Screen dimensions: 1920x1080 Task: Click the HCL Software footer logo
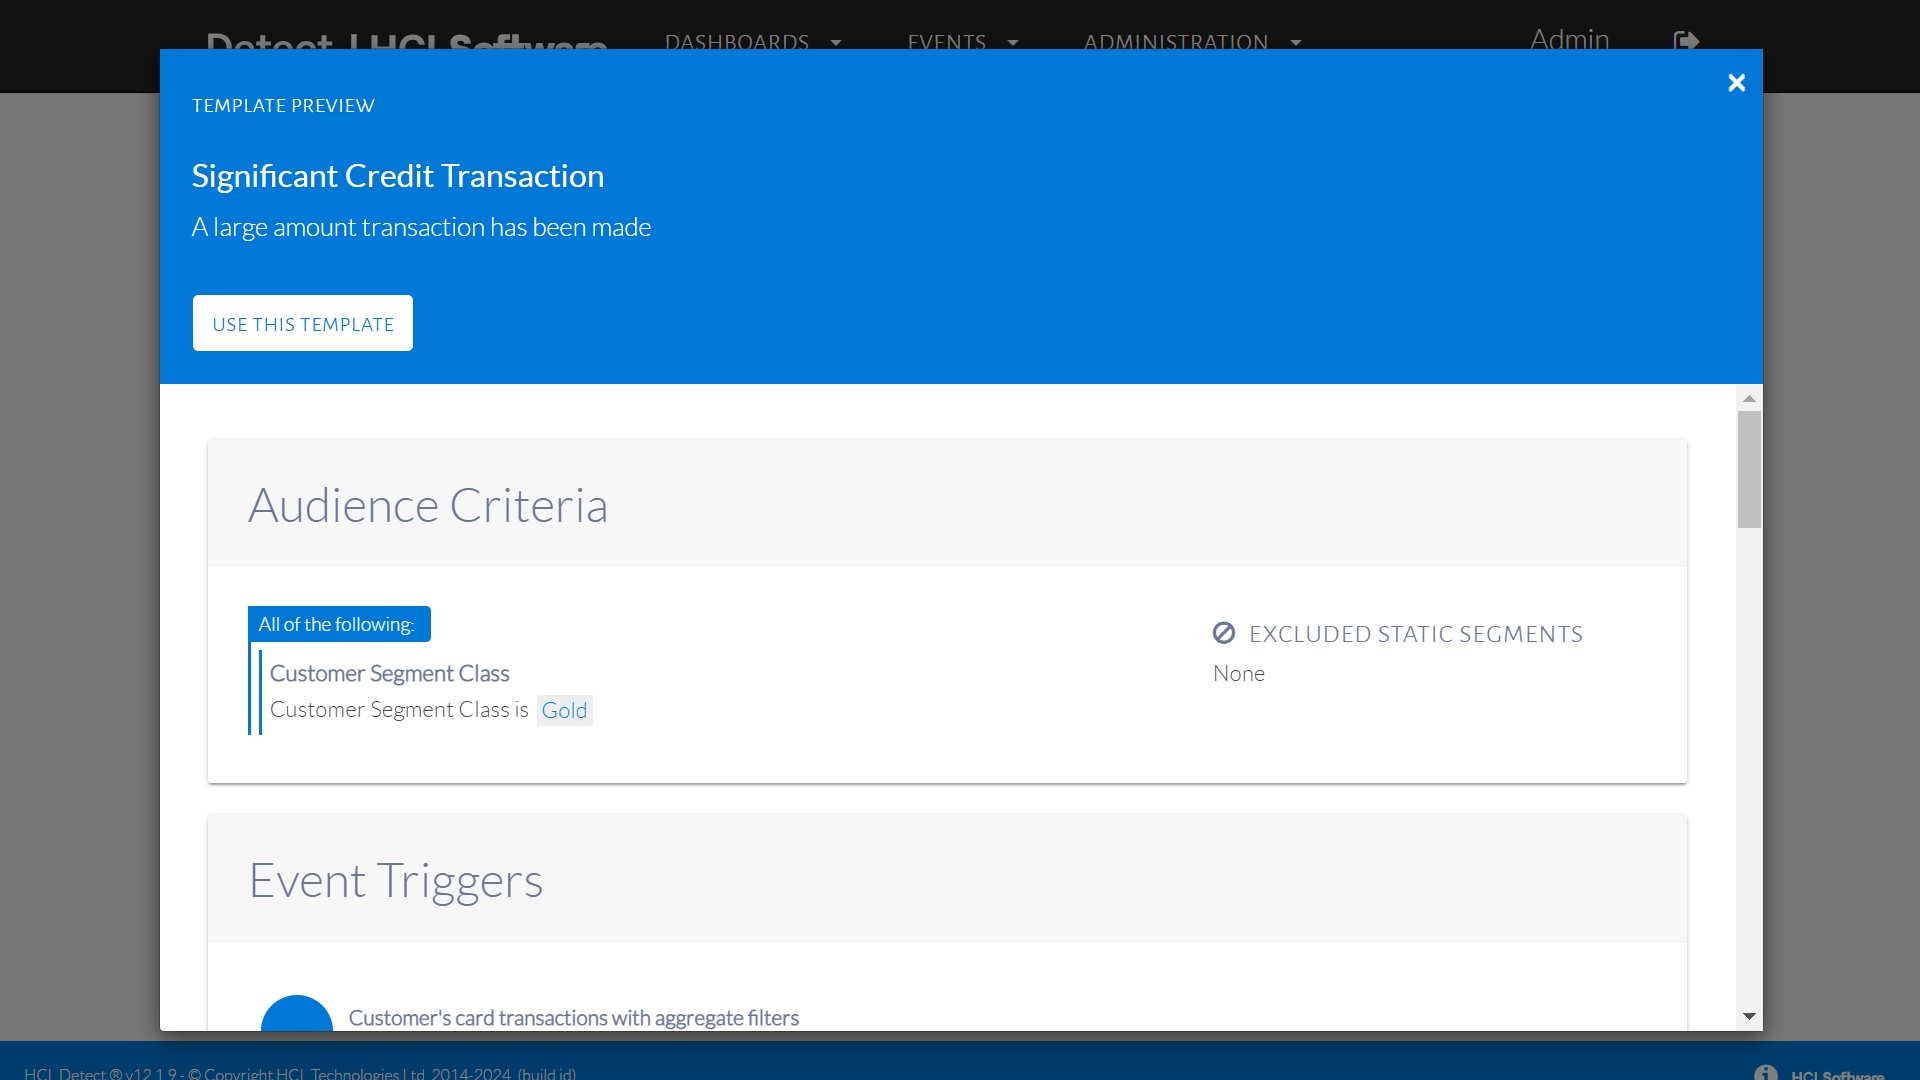tap(1837, 1074)
